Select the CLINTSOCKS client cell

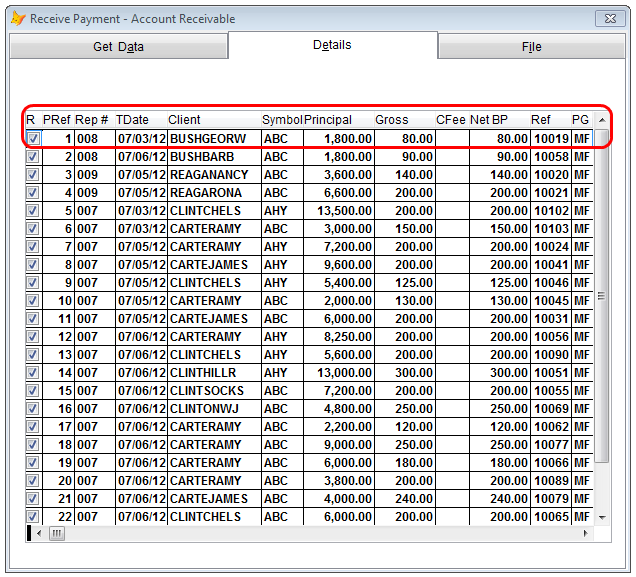[x=214, y=390]
